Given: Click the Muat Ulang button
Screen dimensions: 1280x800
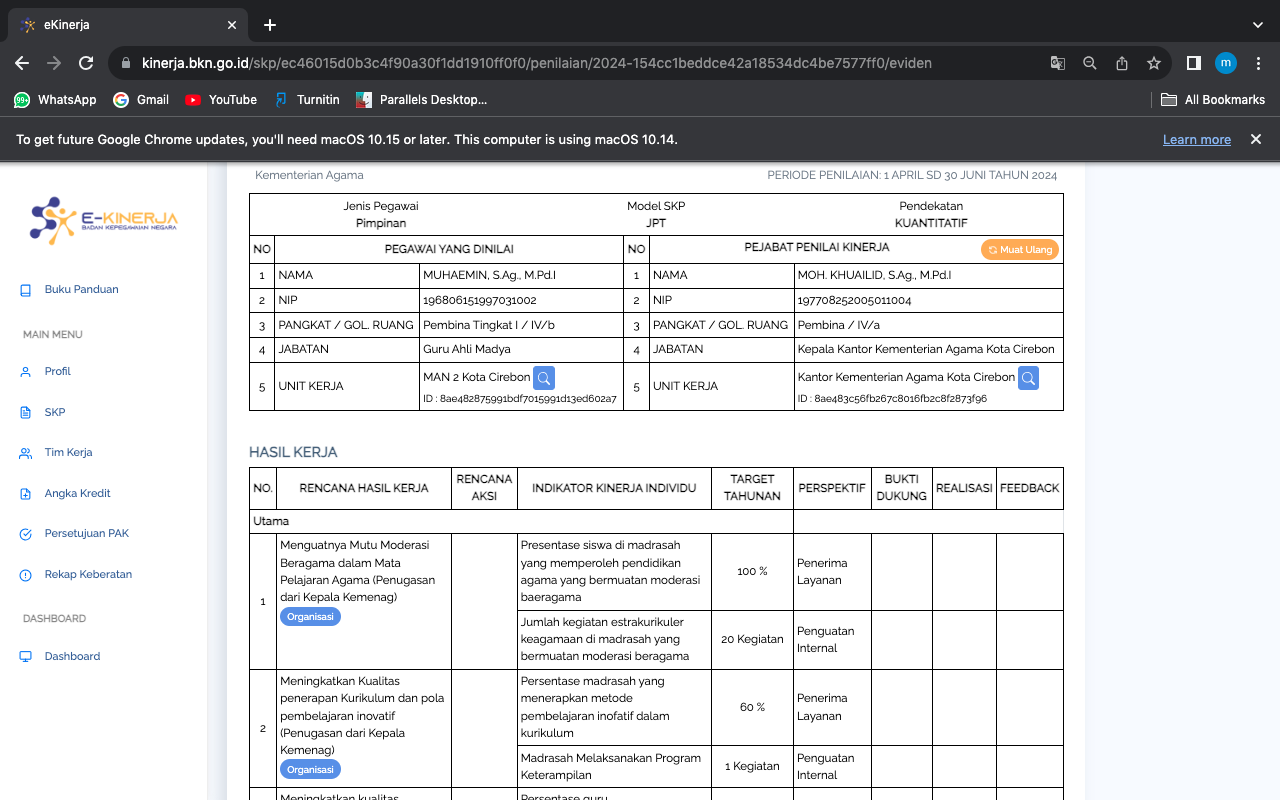Looking at the screenshot, I should click(x=1019, y=250).
